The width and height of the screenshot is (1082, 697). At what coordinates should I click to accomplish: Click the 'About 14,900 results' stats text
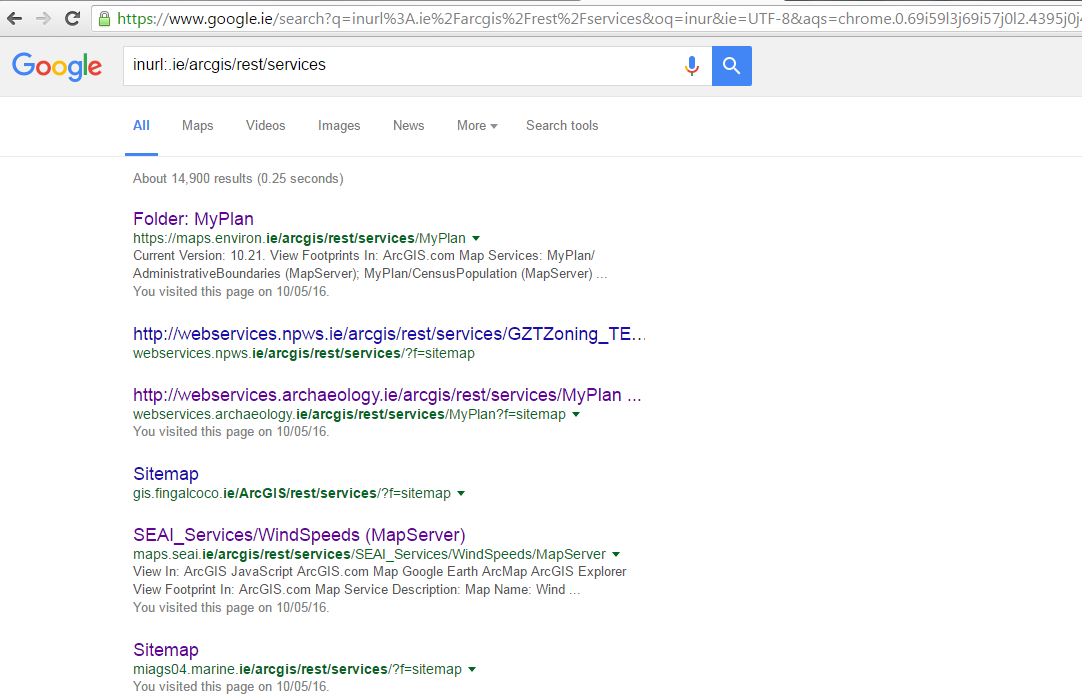pyautogui.click(x=238, y=179)
